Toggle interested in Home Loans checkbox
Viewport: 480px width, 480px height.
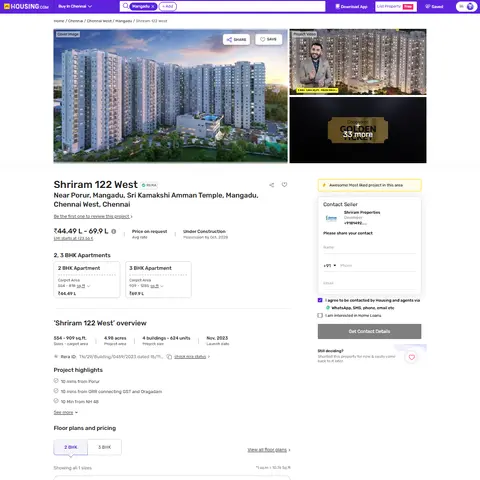click(x=320, y=315)
